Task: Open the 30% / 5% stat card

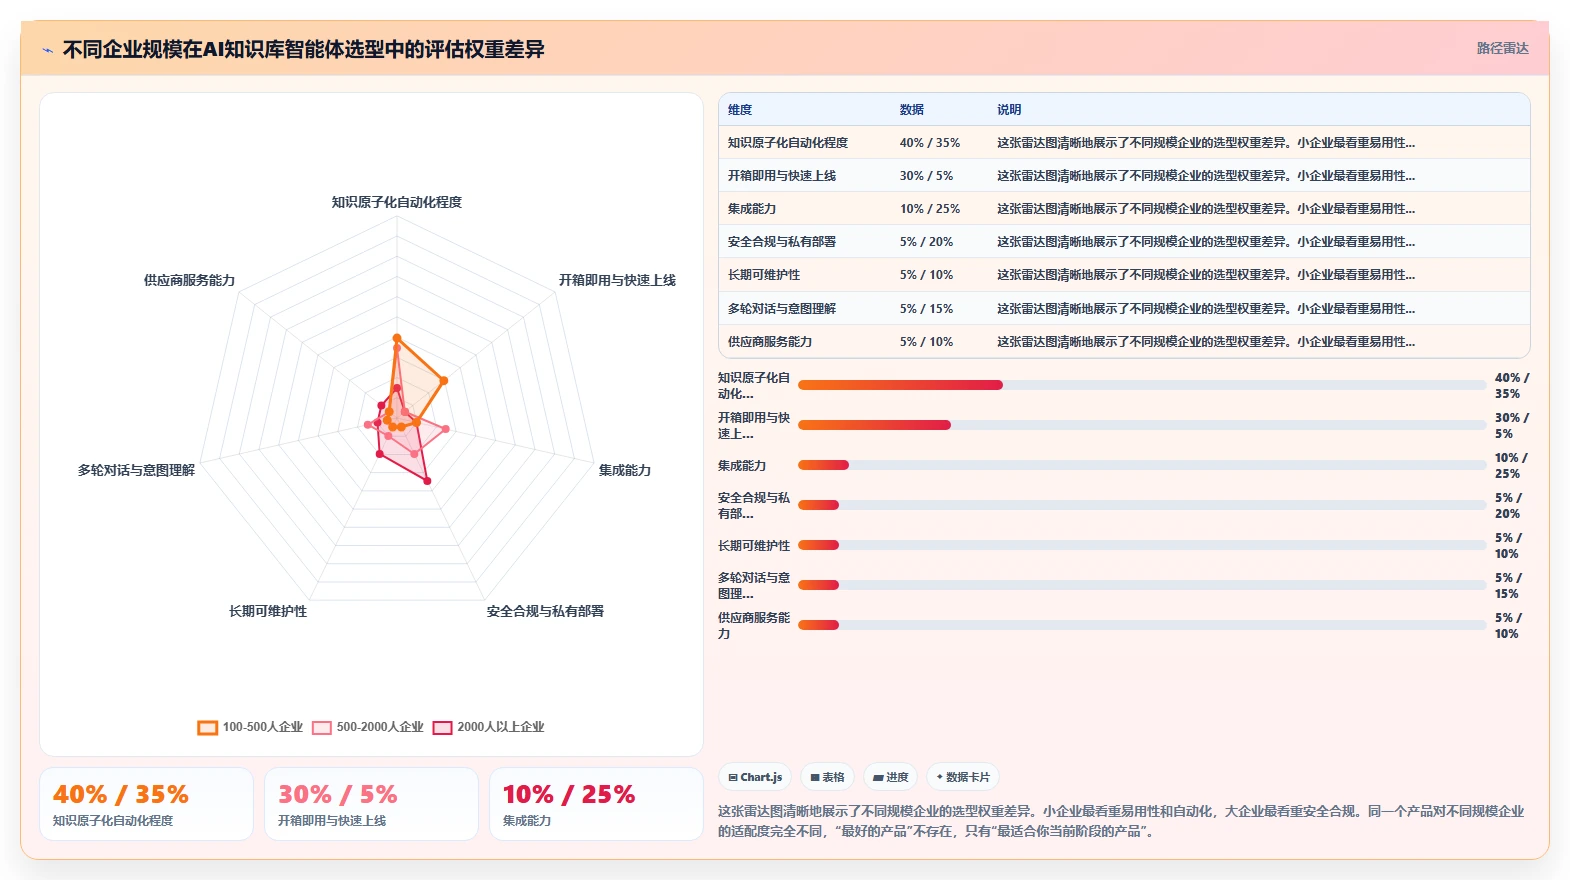Action: (371, 804)
